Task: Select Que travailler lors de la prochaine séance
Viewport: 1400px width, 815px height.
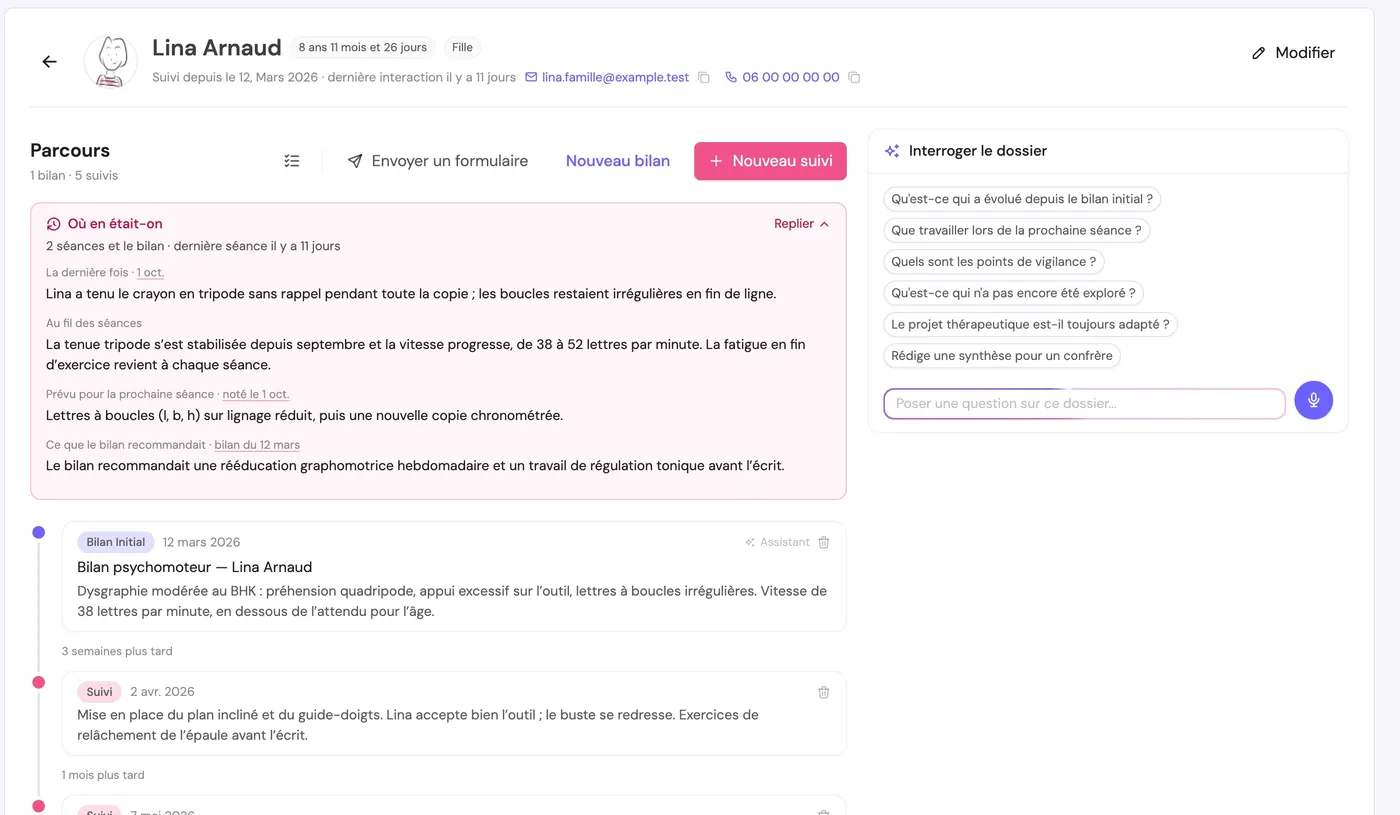Action: click(x=1017, y=230)
